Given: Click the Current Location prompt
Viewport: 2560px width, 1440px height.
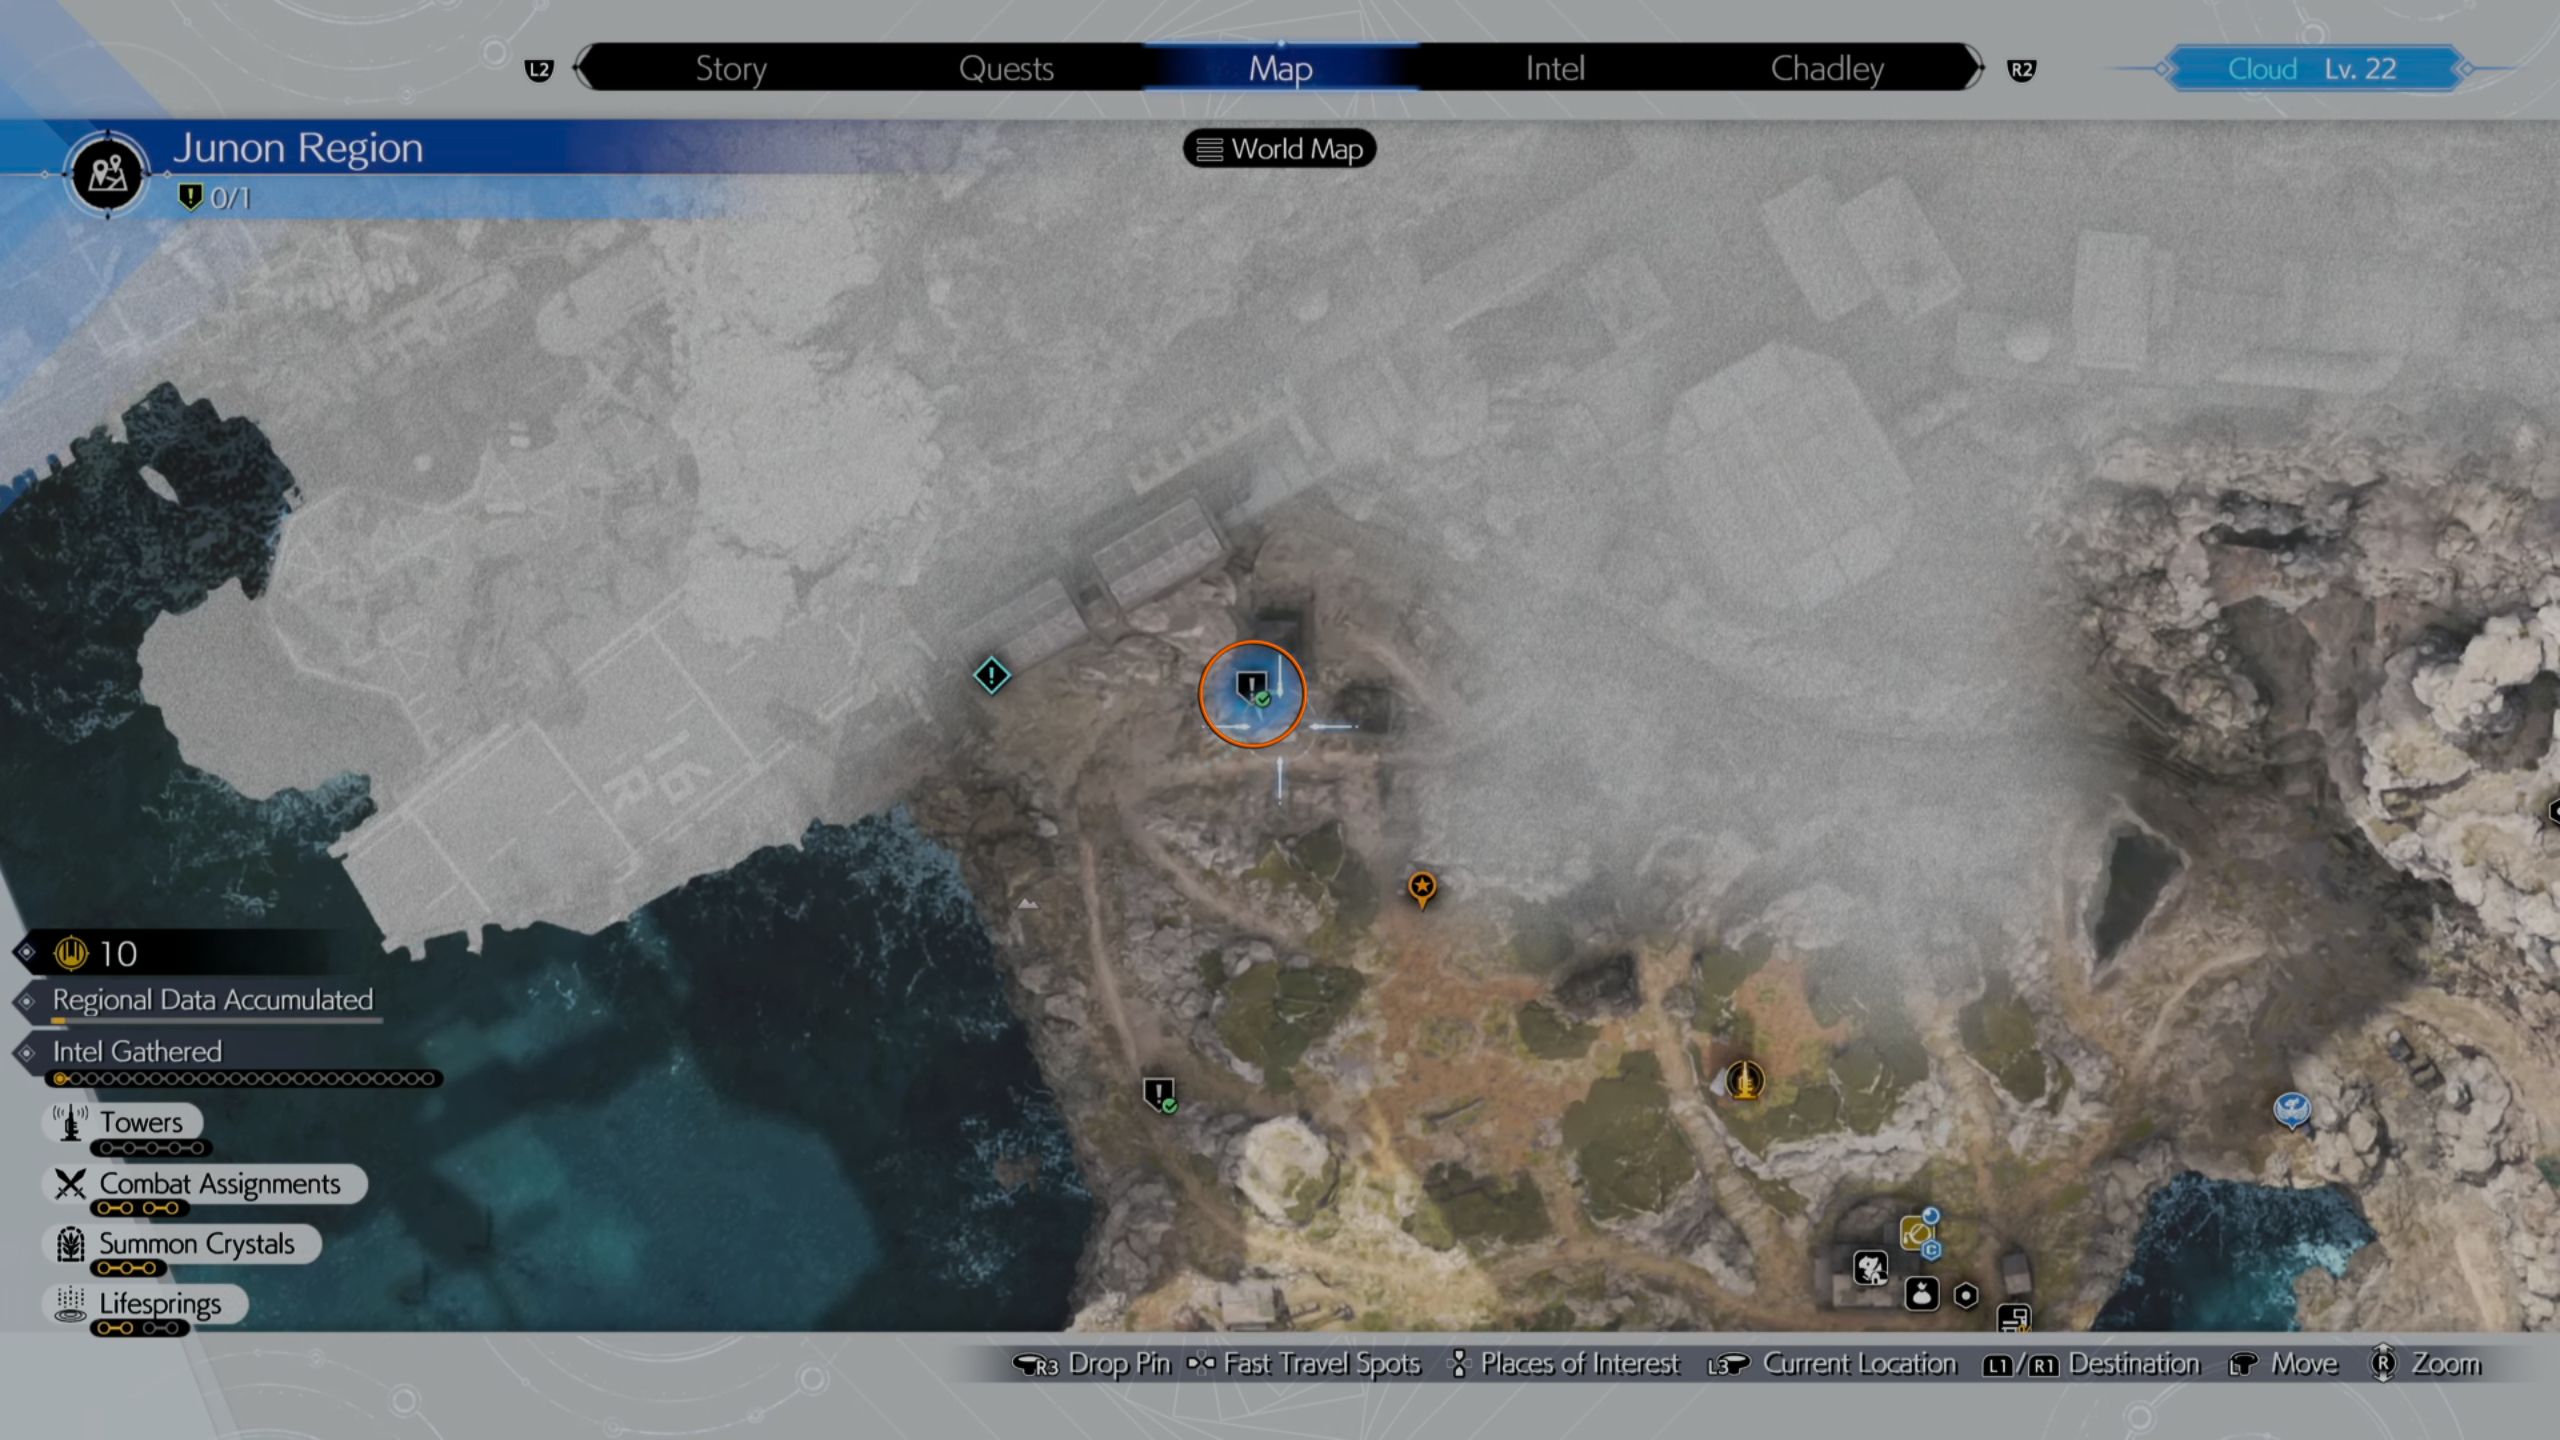Looking at the screenshot, I should pos(1832,1364).
